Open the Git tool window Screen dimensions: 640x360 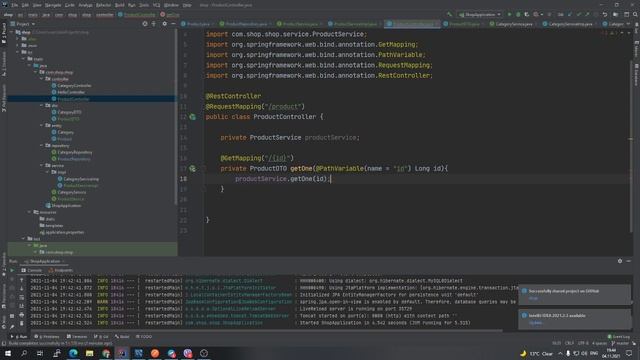coord(101,337)
